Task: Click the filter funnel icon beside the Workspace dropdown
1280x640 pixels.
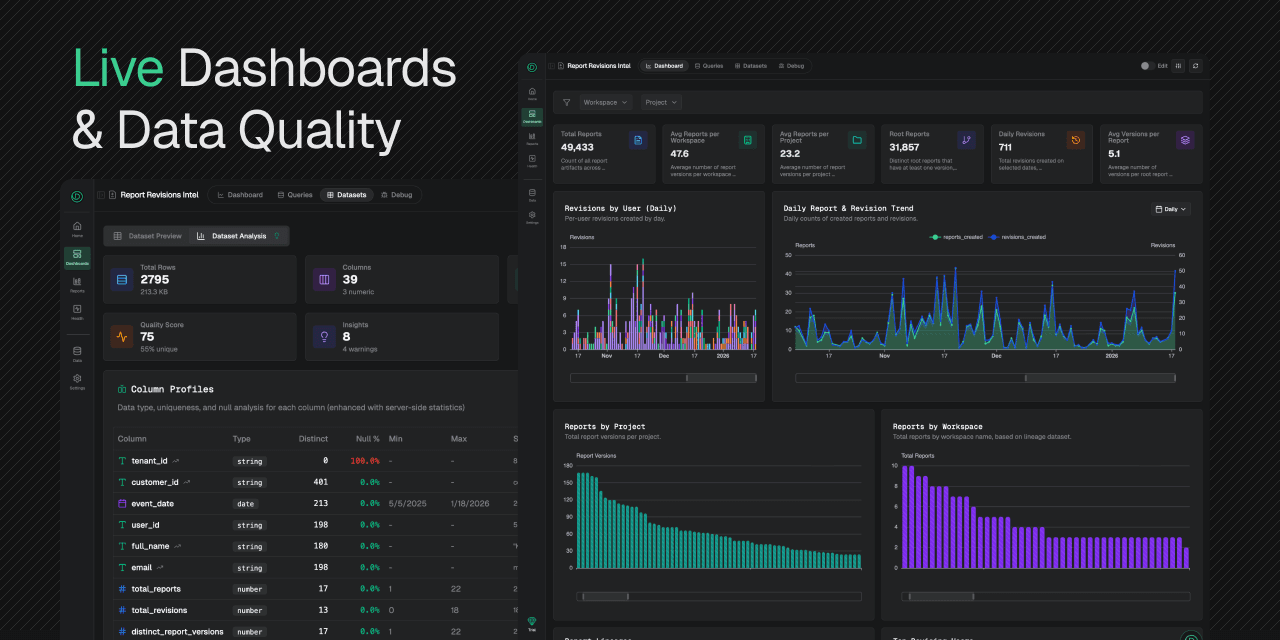Action: point(566,102)
